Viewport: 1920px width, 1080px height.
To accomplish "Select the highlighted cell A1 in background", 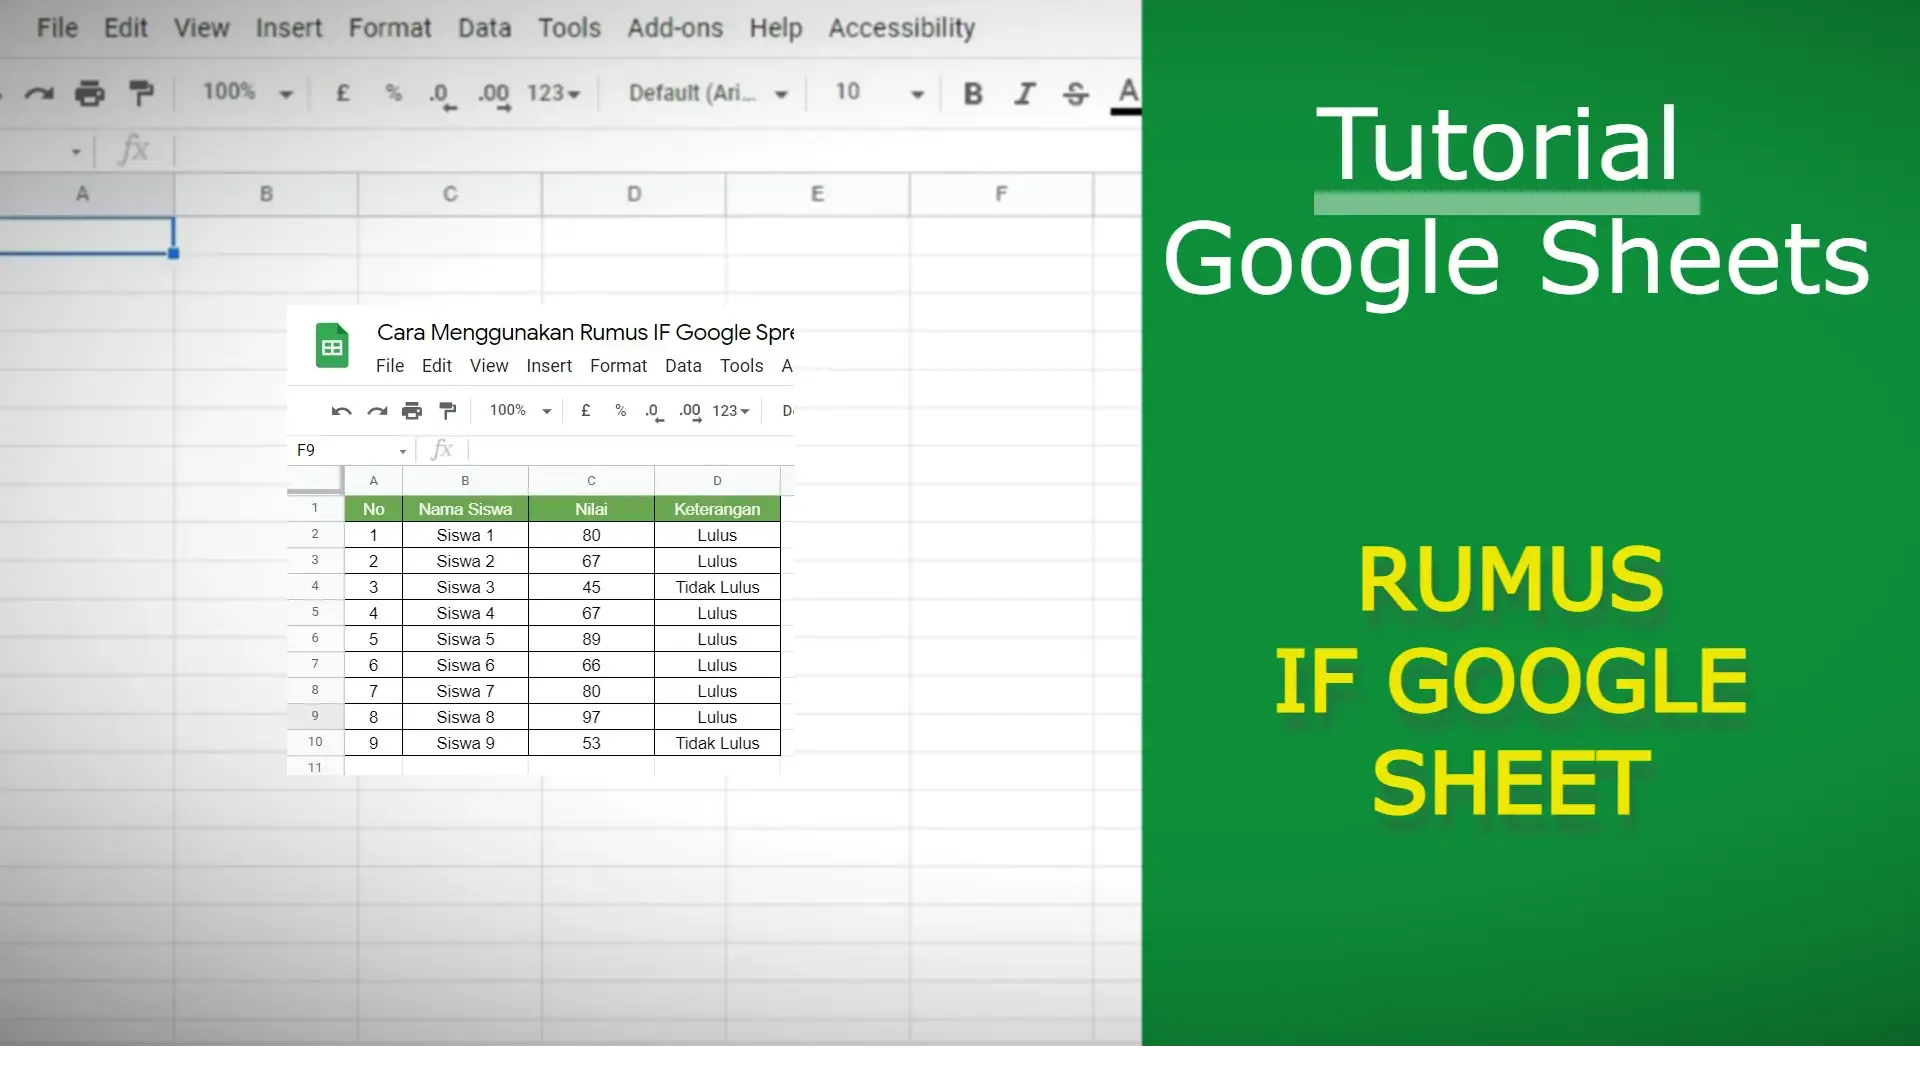I will (x=86, y=236).
